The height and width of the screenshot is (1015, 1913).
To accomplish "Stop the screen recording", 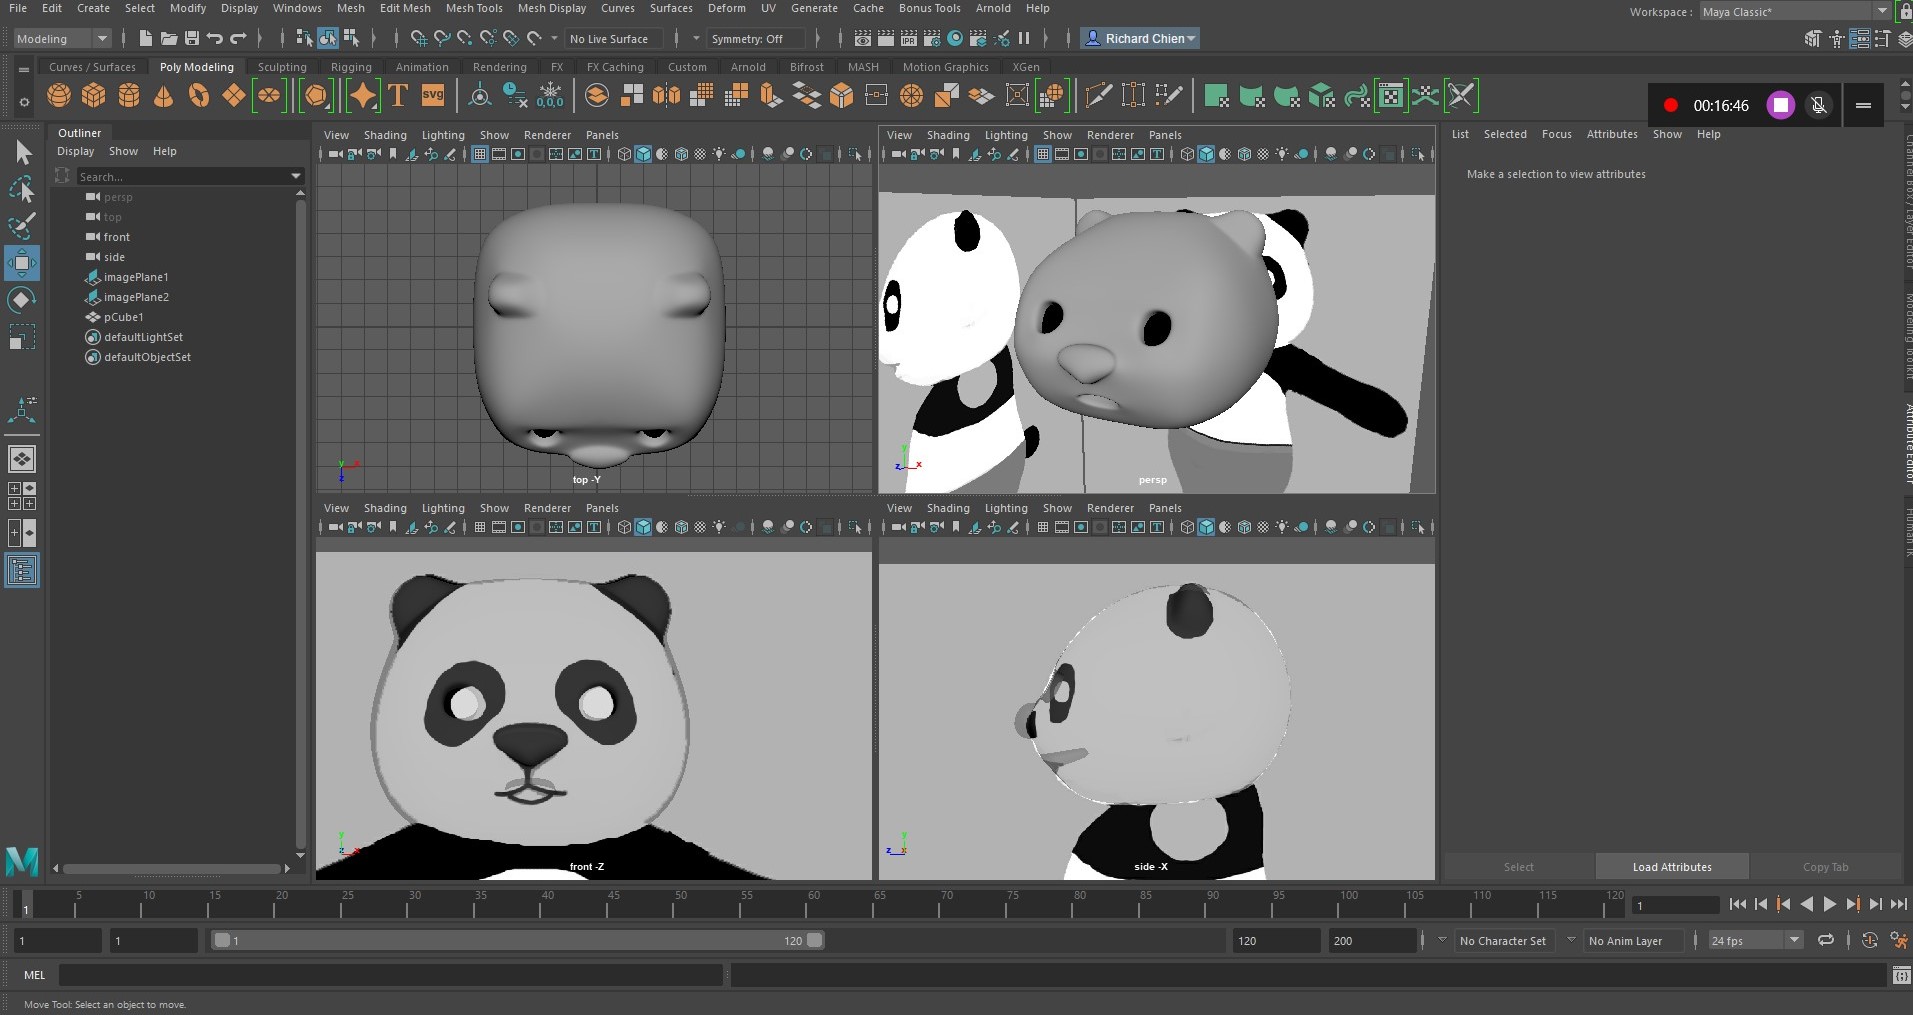I will tap(1780, 105).
